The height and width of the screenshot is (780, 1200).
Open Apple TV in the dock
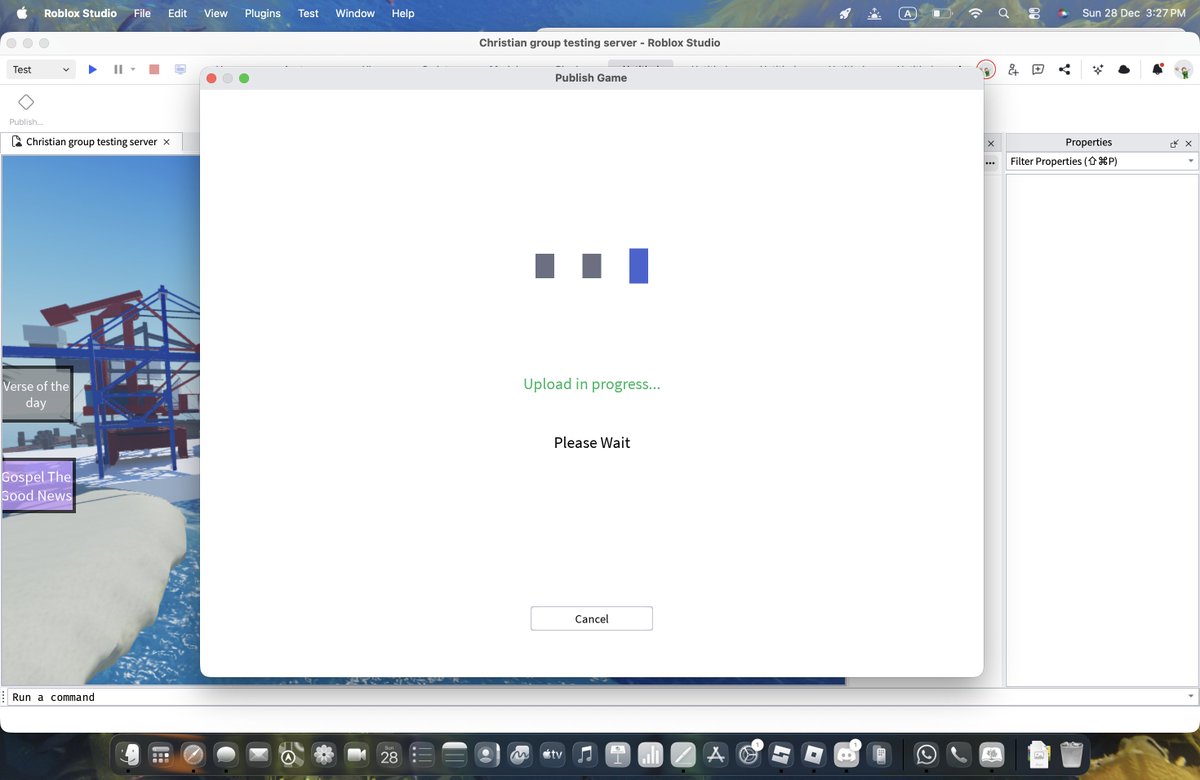(x=552, y=755)
